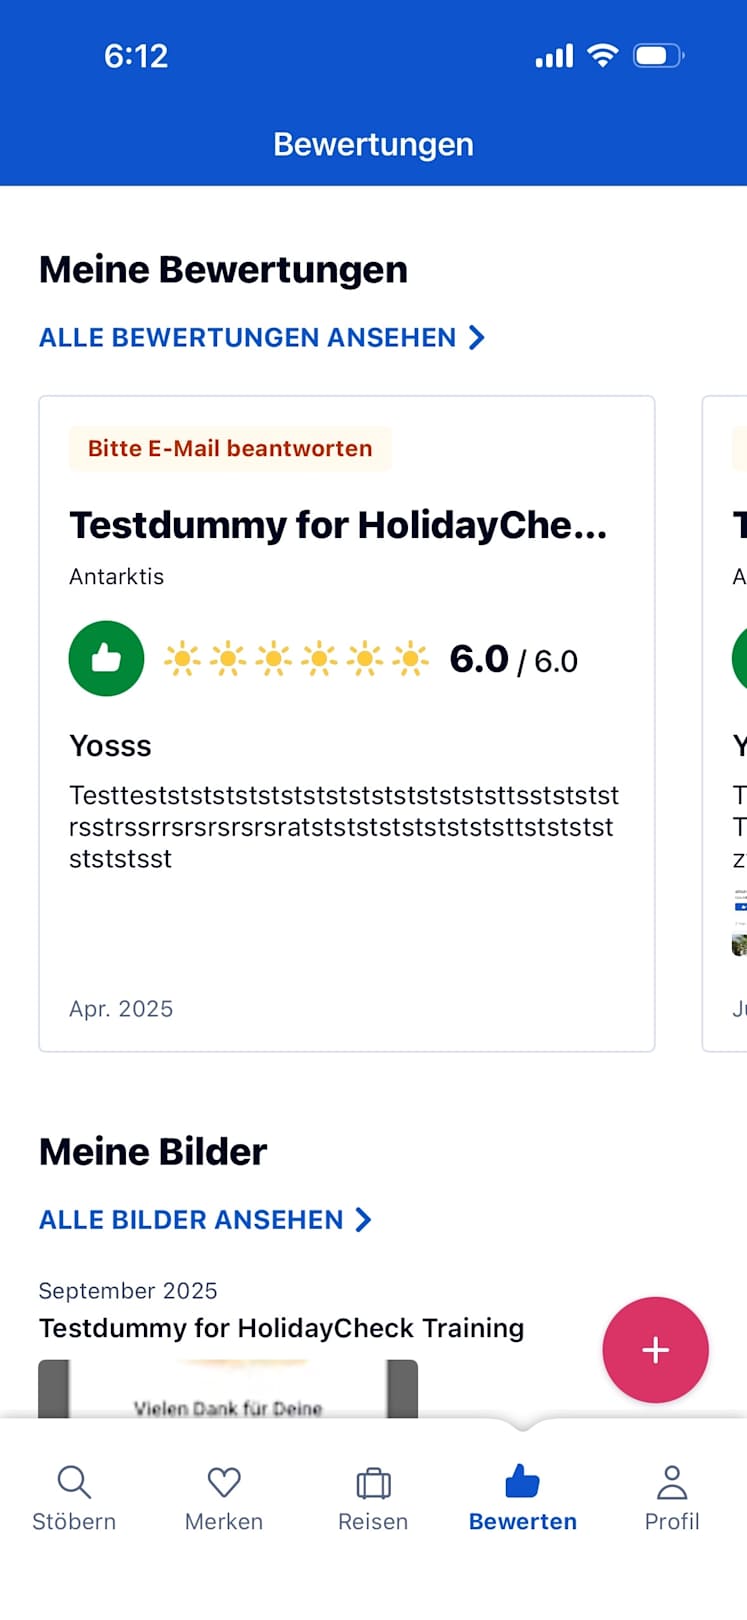Viewport: 747px width, 1620px height.
Task: Tap the Bitte E-Mail beantworten badge
Action: tap(230, 448)
